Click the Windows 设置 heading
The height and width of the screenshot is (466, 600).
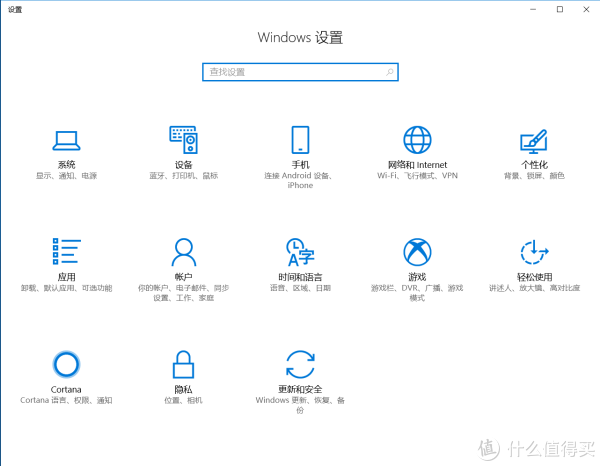pos(300,37)
